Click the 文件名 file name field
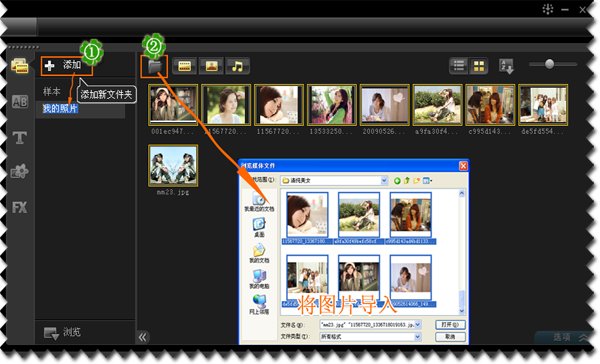 pyautogui.click(x=370, y=325)
